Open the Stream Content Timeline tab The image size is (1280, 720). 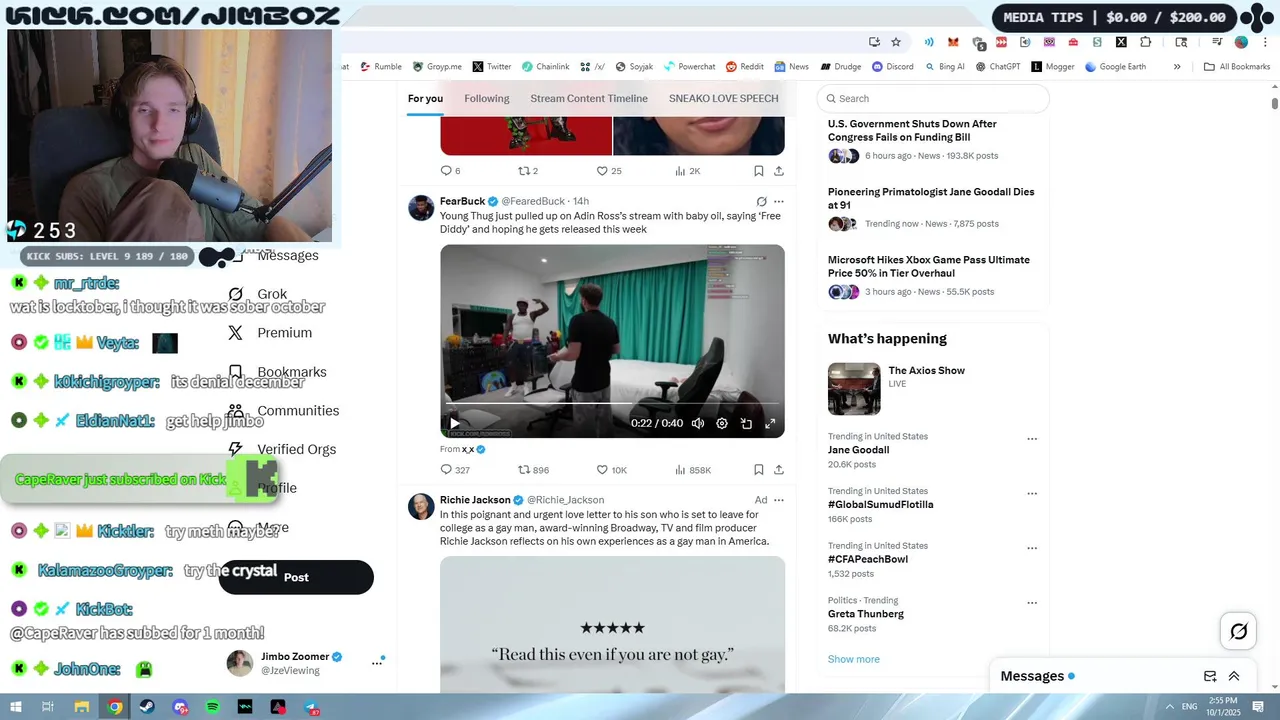tap(589, 98)
